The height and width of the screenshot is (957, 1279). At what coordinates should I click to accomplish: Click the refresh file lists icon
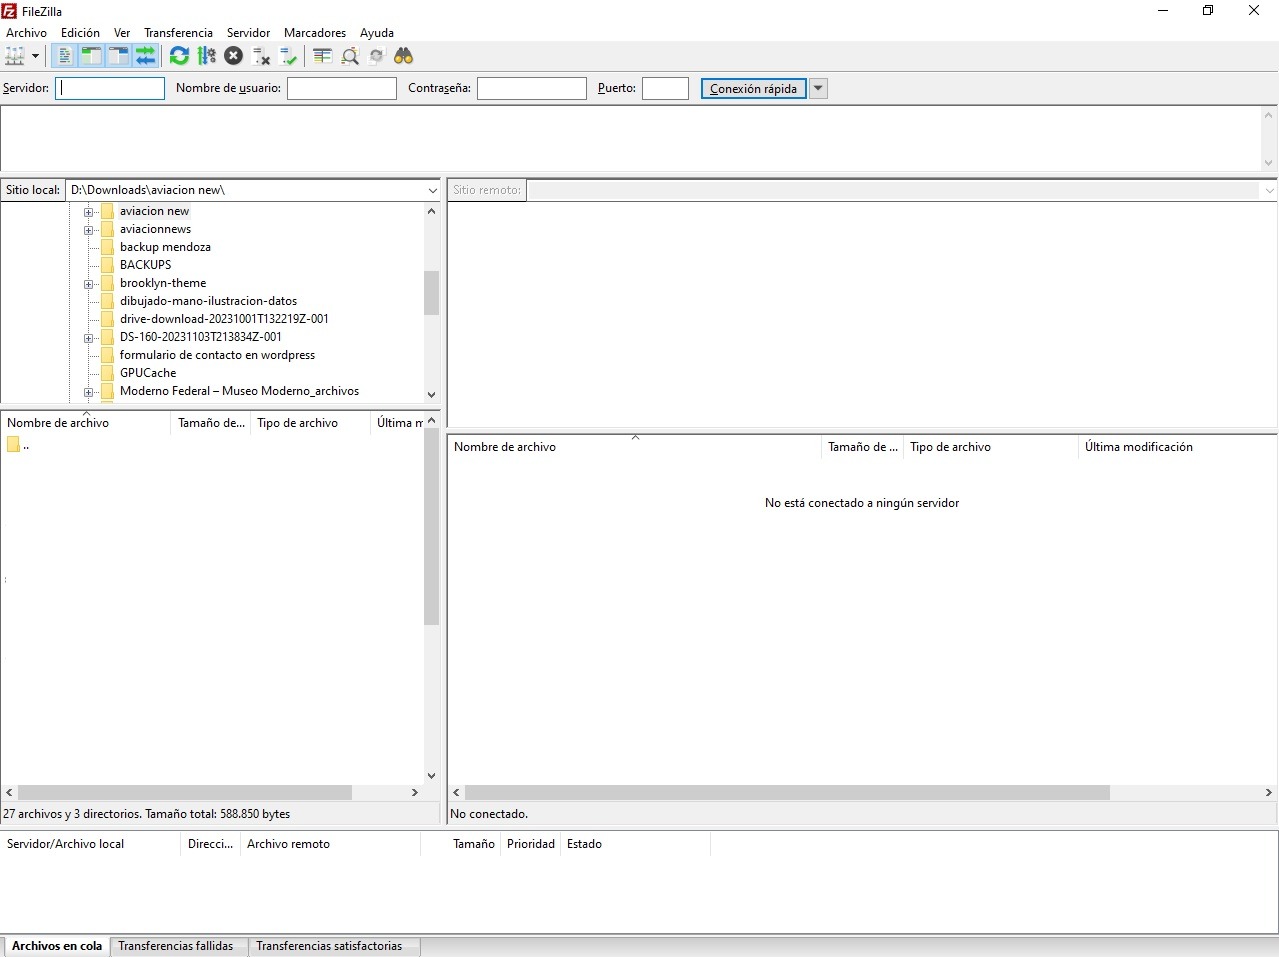pos(179,56)
